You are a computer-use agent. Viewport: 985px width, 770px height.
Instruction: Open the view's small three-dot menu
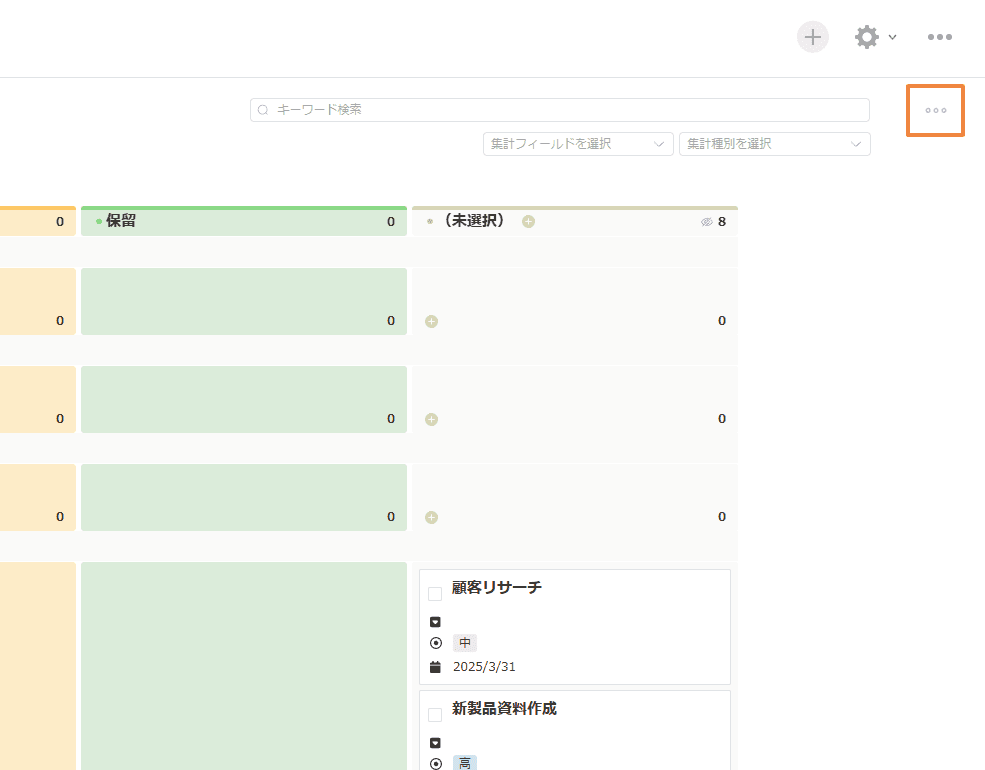(x=935, y=111)
